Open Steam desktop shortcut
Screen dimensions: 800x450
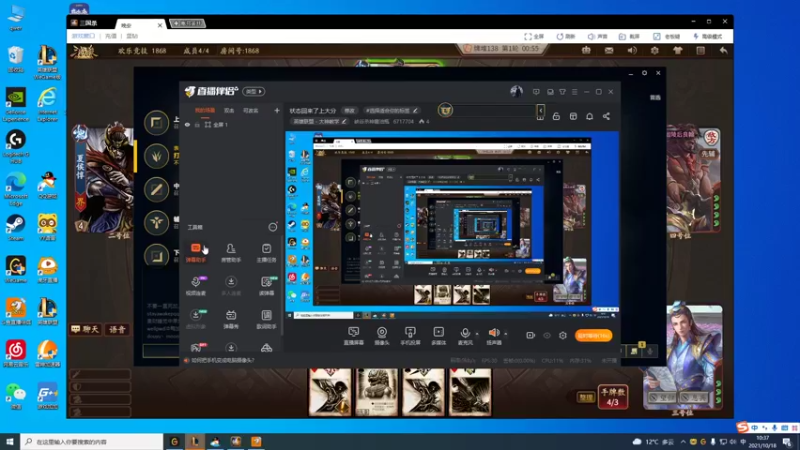pyautogui.click(x=16, y=228)
